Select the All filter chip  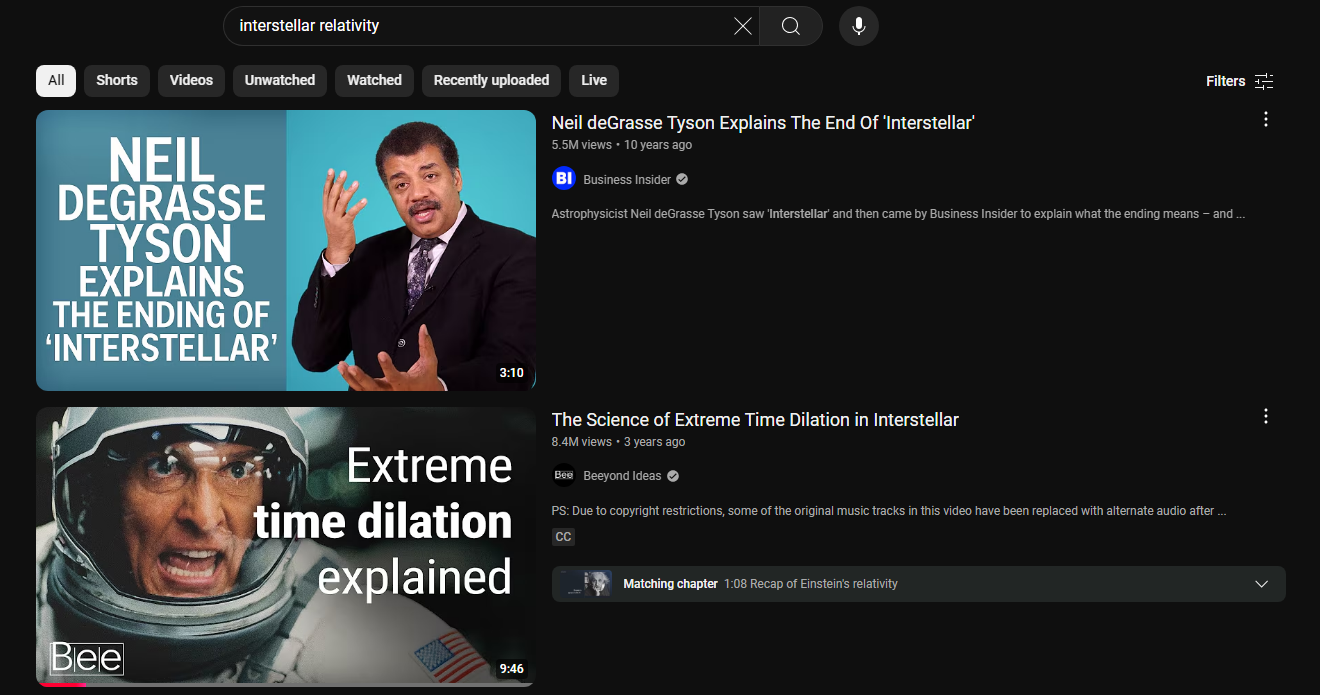tap(56, 80)
